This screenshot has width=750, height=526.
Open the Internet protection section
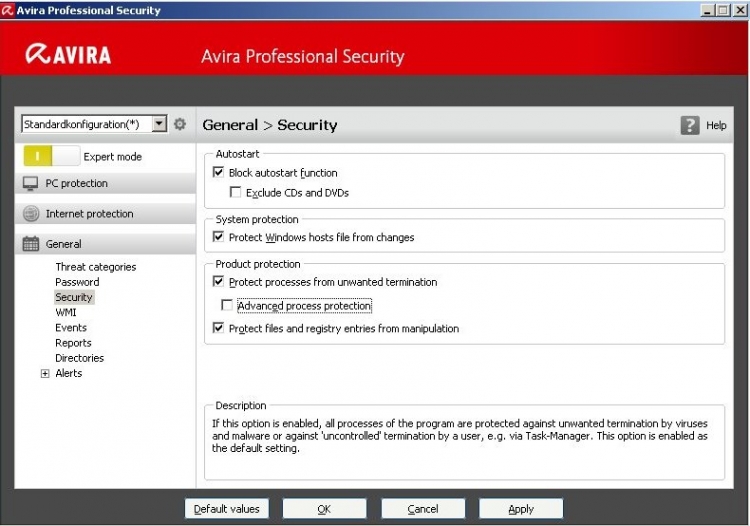[105, 214]
